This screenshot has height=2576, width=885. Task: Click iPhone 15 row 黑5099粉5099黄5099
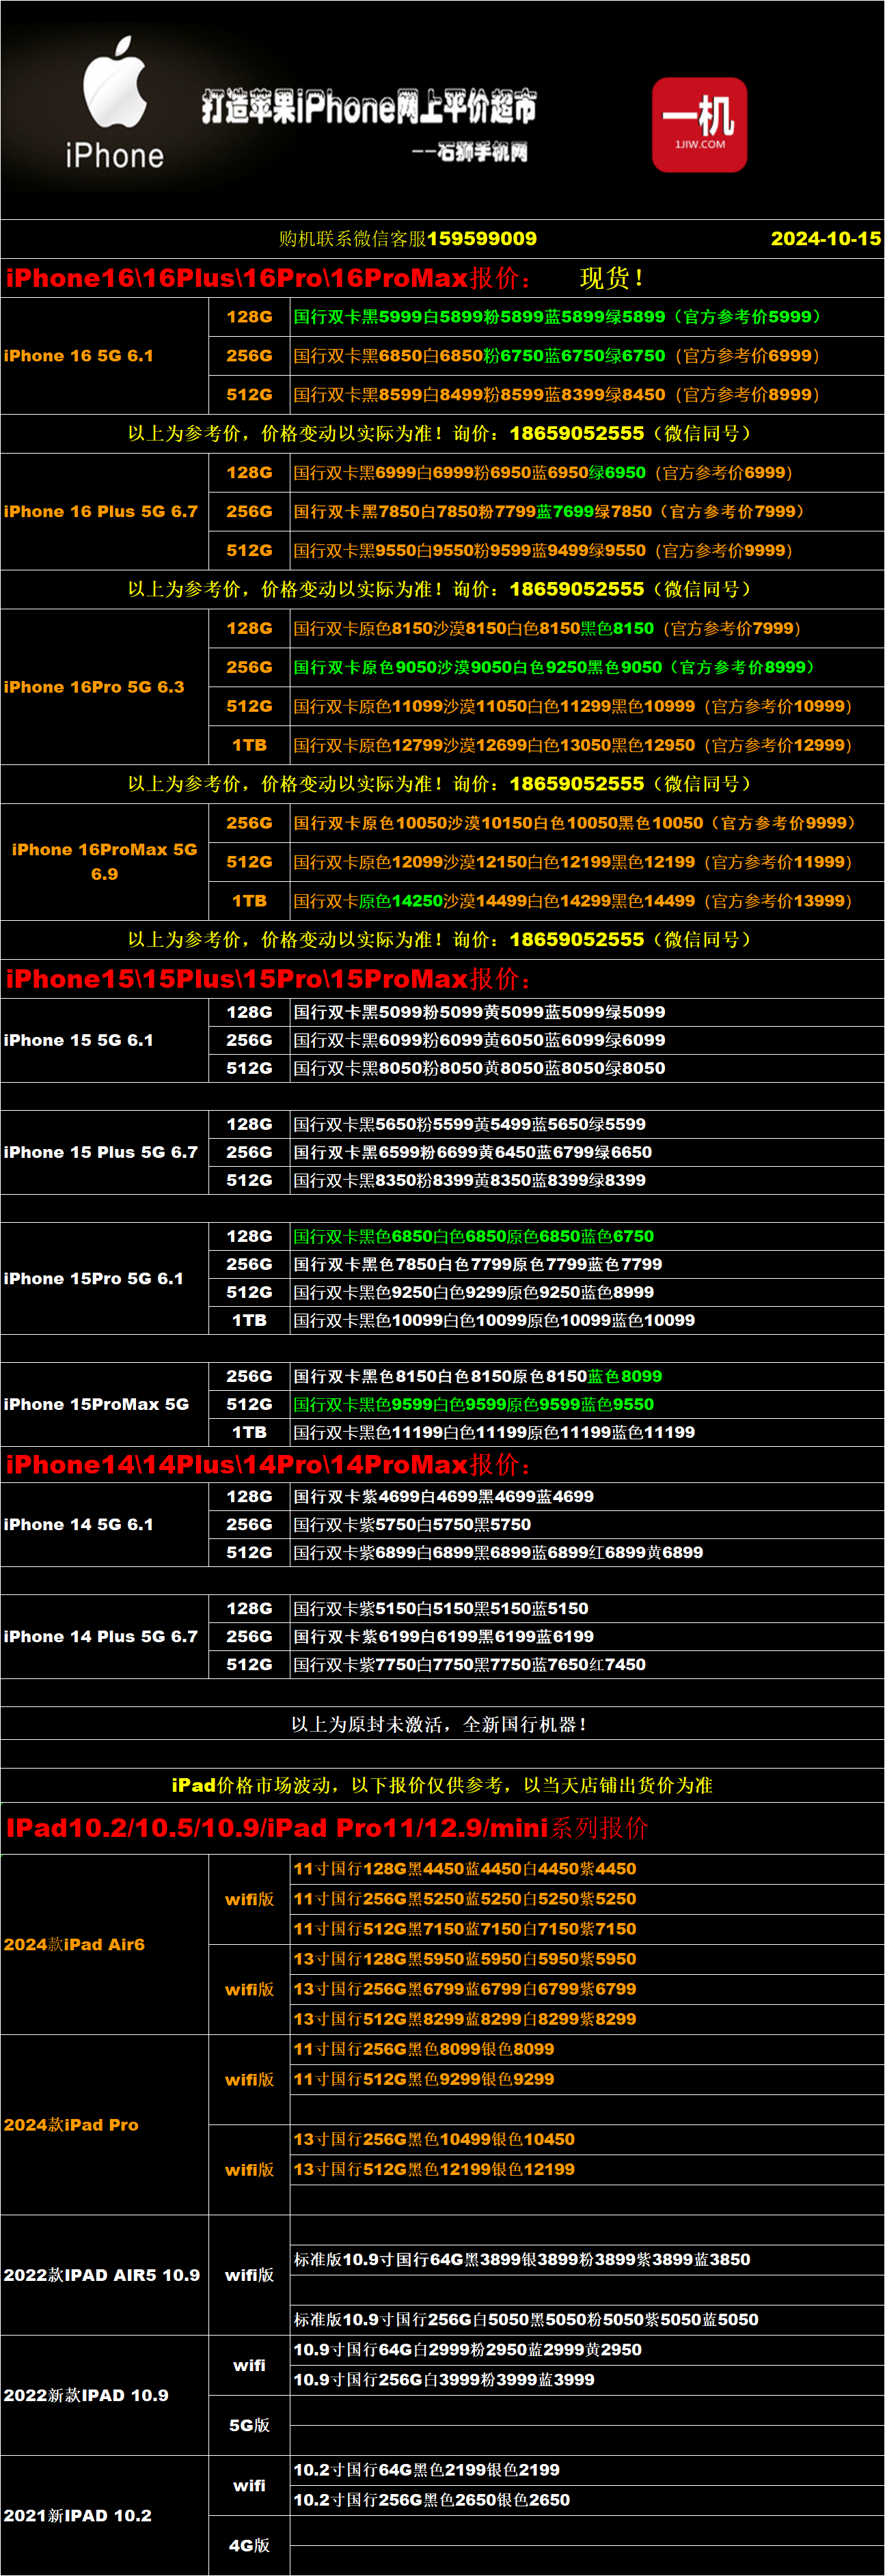[x=587, y=1013]
